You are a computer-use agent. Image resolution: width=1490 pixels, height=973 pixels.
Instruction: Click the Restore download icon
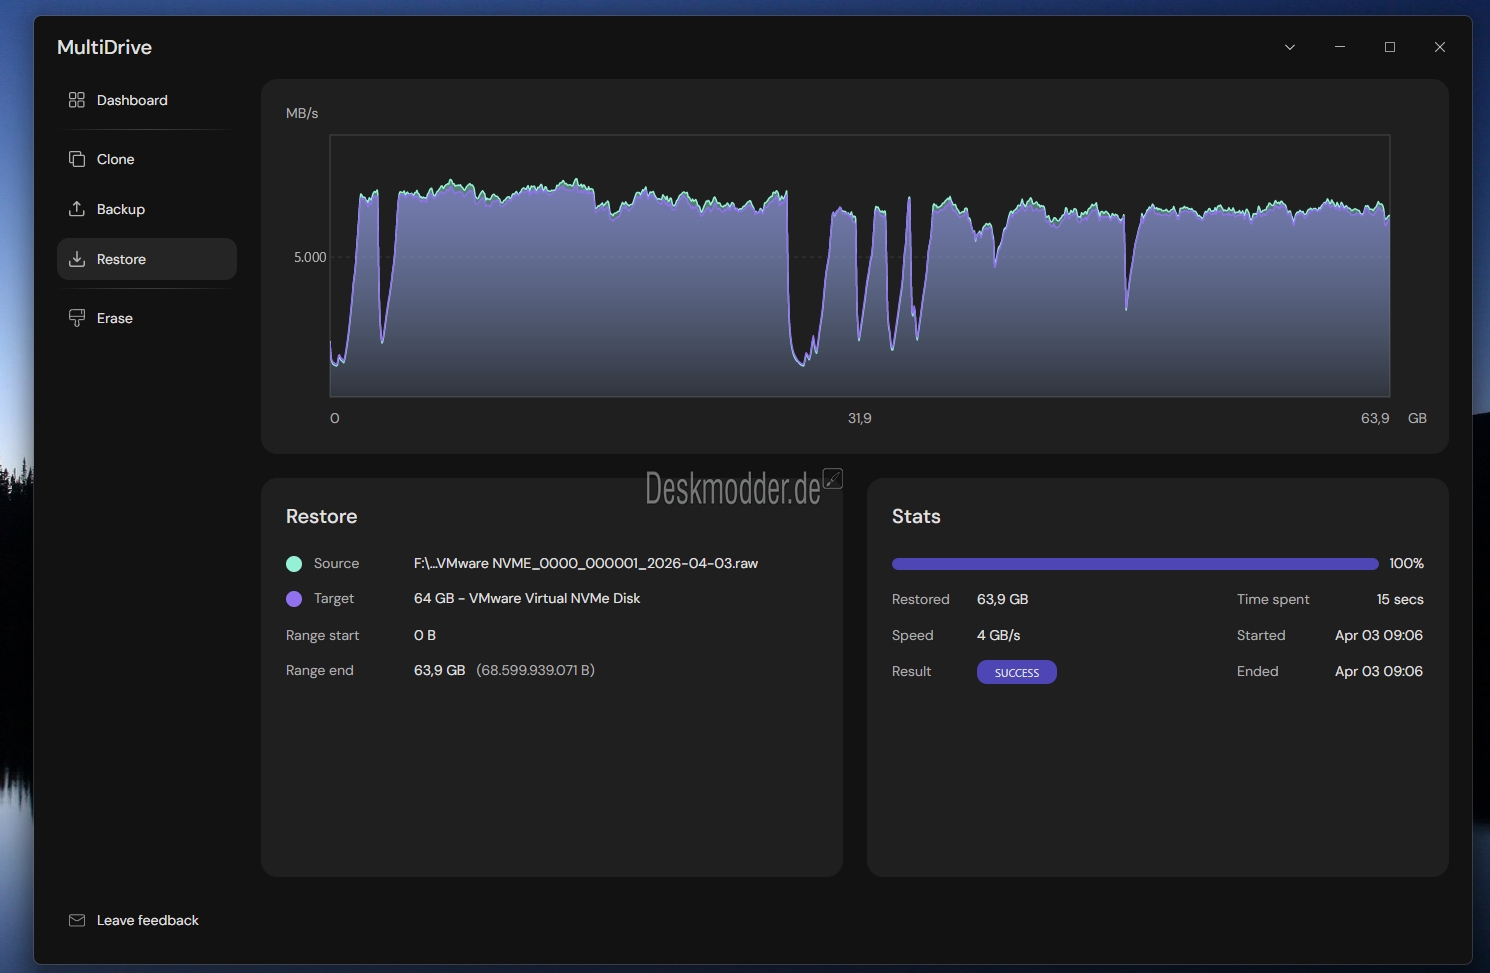(76, 259)
